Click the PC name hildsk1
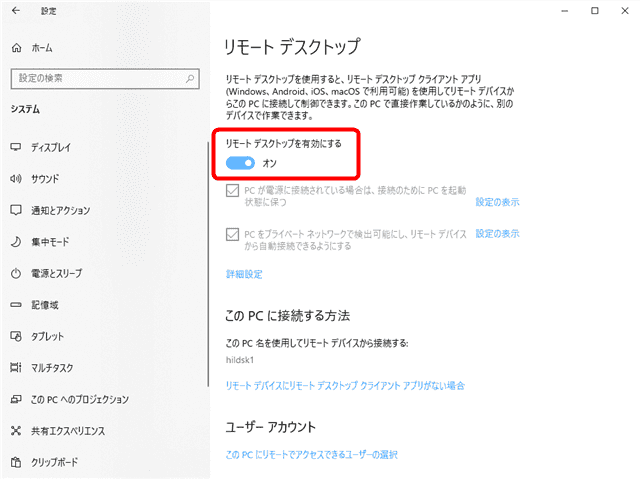 (x=240, y=360)
